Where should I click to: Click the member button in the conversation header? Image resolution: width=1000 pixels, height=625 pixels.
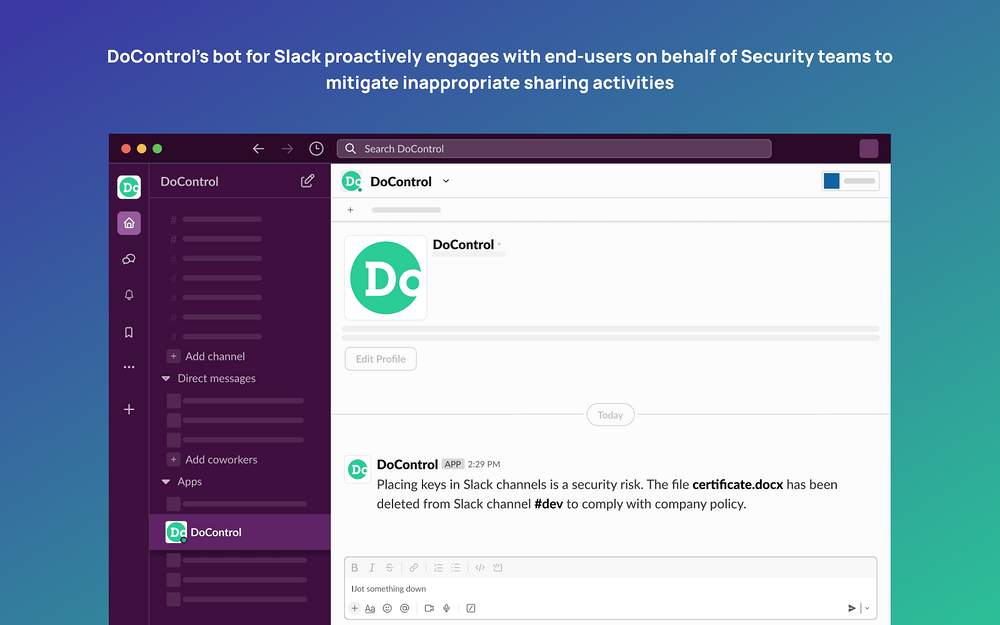tap(850, 181)
